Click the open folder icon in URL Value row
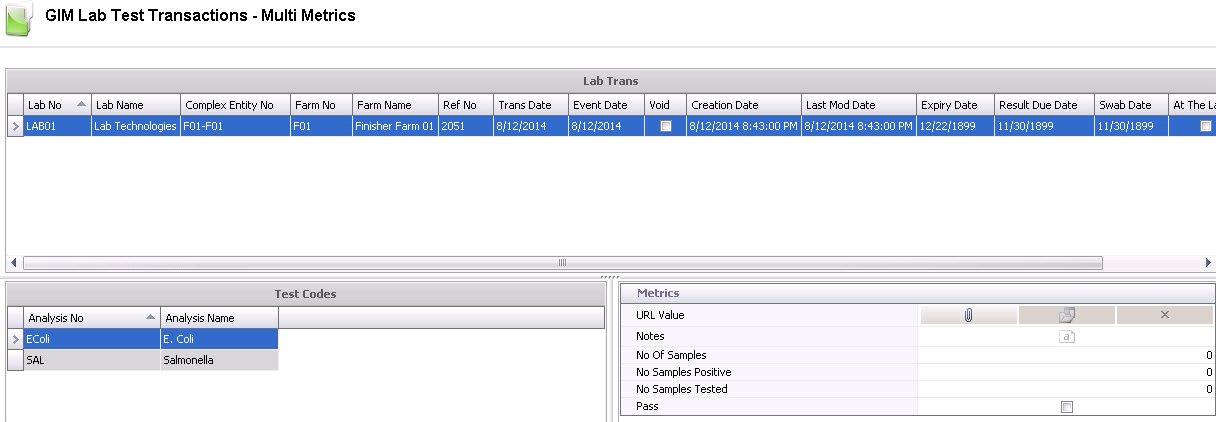Image resolution: width=1216 pixels, height=422 pixels. [1066, 315]
